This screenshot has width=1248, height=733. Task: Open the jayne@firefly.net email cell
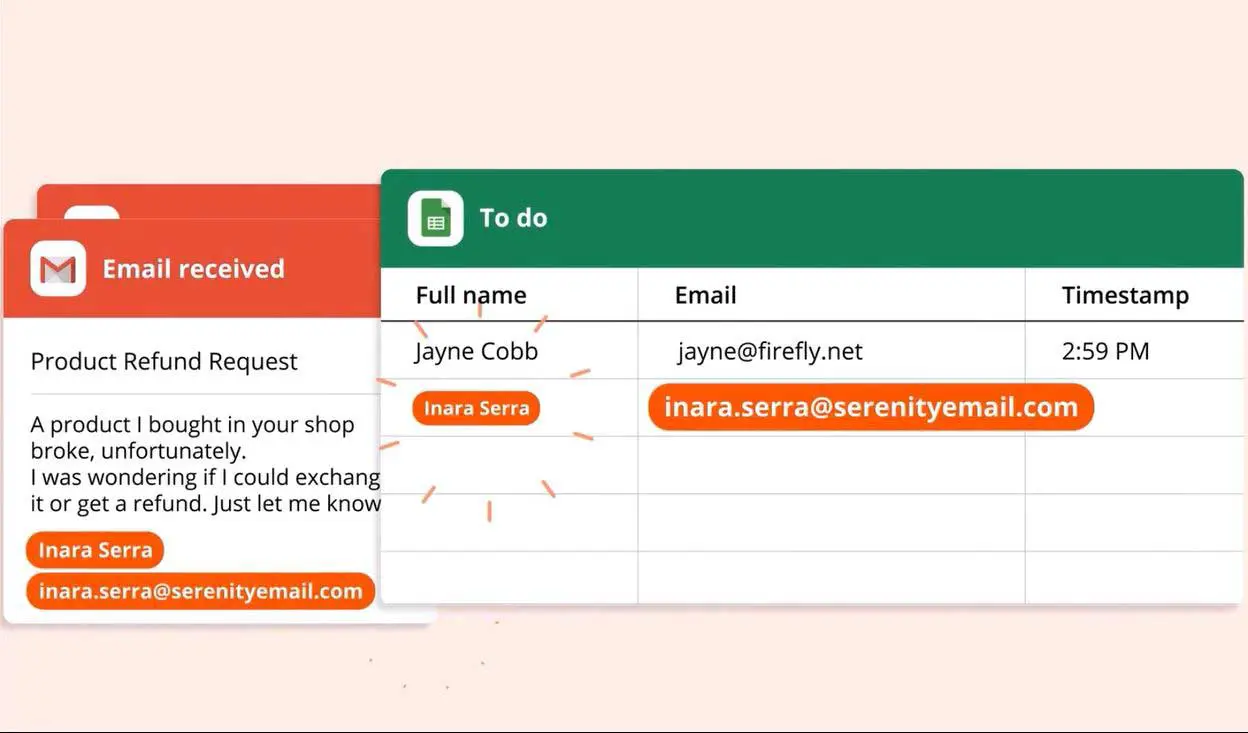click(769, 352)
